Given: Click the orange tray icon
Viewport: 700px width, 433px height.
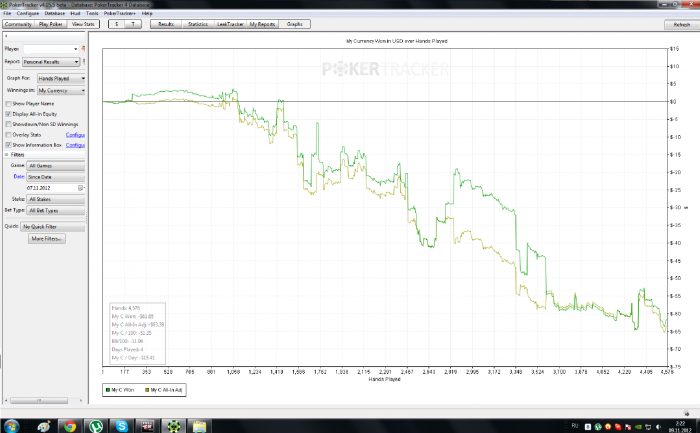Looking at the screenshot, I should pos(608,427).
